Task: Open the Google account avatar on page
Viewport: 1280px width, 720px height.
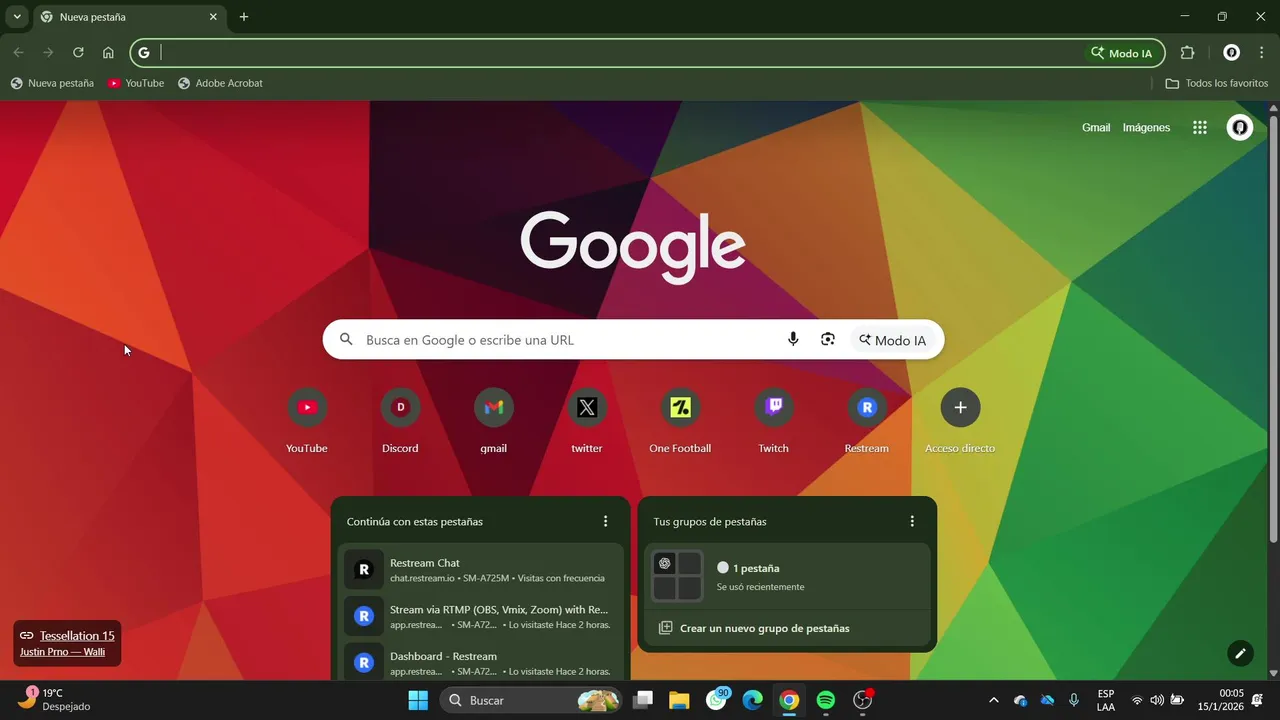Action: coord(1240,128)
